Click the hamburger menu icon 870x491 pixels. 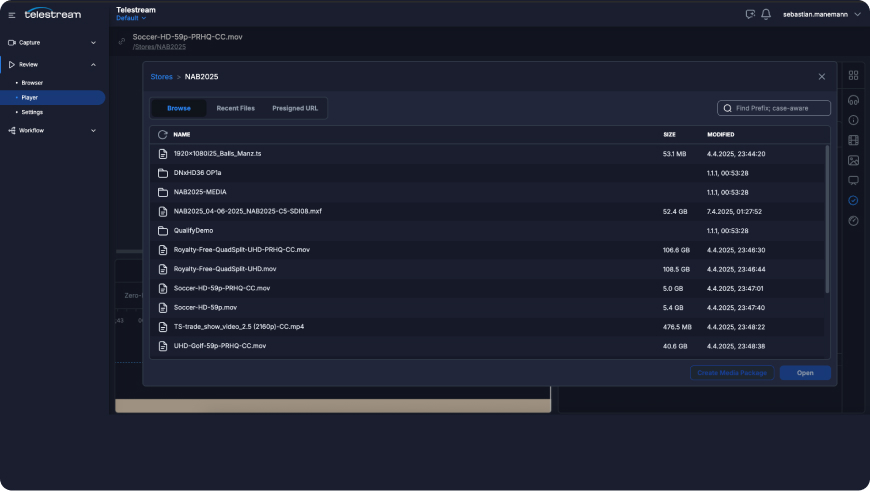point(12,14)
